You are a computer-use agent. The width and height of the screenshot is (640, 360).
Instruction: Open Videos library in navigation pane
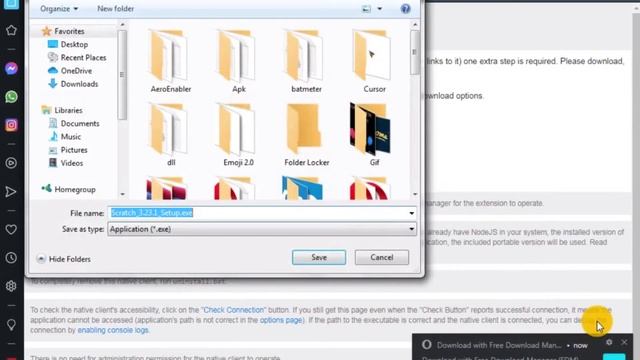(66, 163)
